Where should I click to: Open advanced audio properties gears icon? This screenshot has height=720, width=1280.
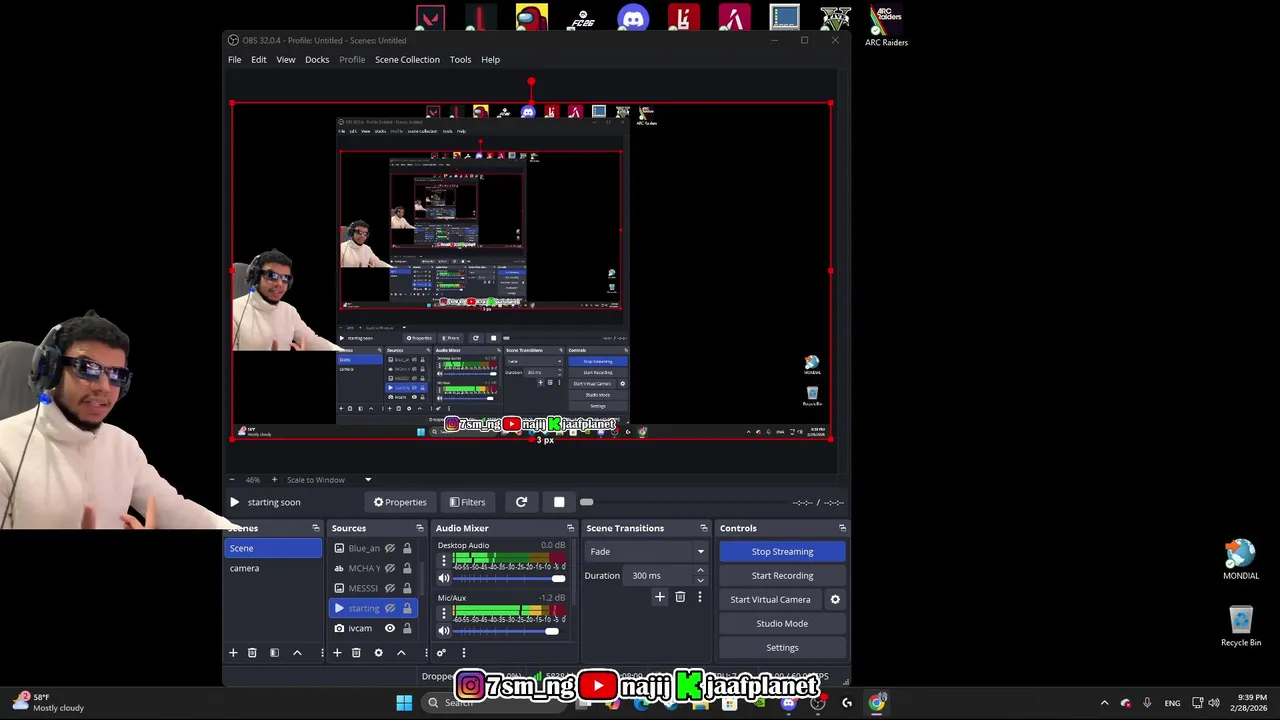pyautogui.click(x=441, y=653)
